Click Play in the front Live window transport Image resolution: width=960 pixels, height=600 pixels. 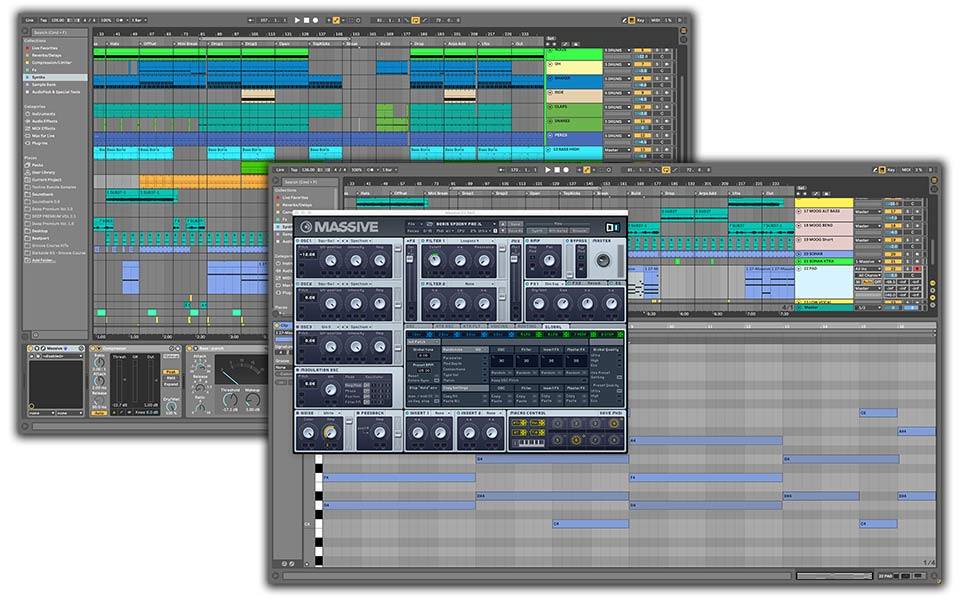pos(548,170)
